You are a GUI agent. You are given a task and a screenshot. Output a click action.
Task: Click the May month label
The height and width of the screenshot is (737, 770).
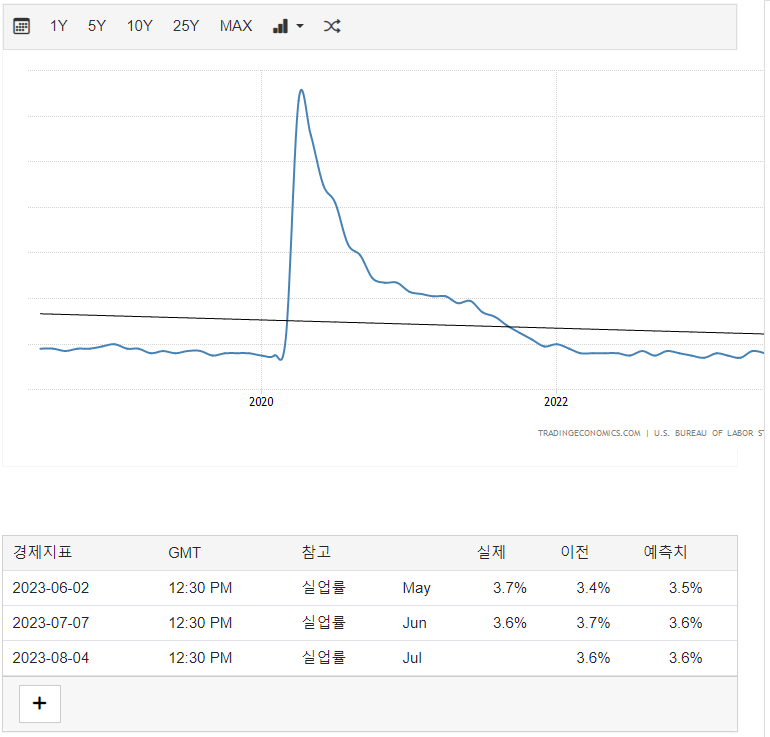(416, 588)
